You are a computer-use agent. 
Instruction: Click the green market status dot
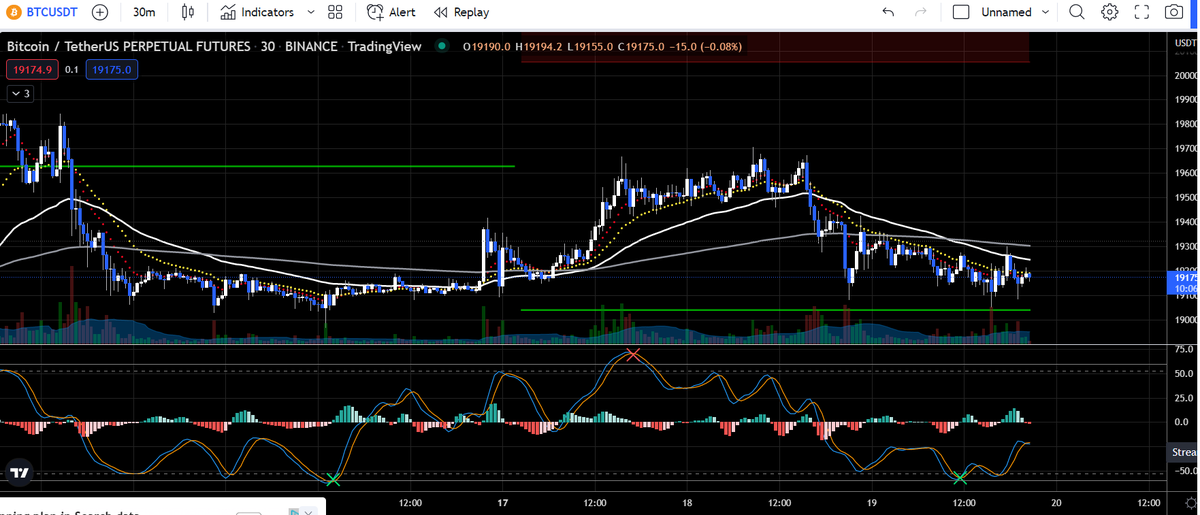442,45
